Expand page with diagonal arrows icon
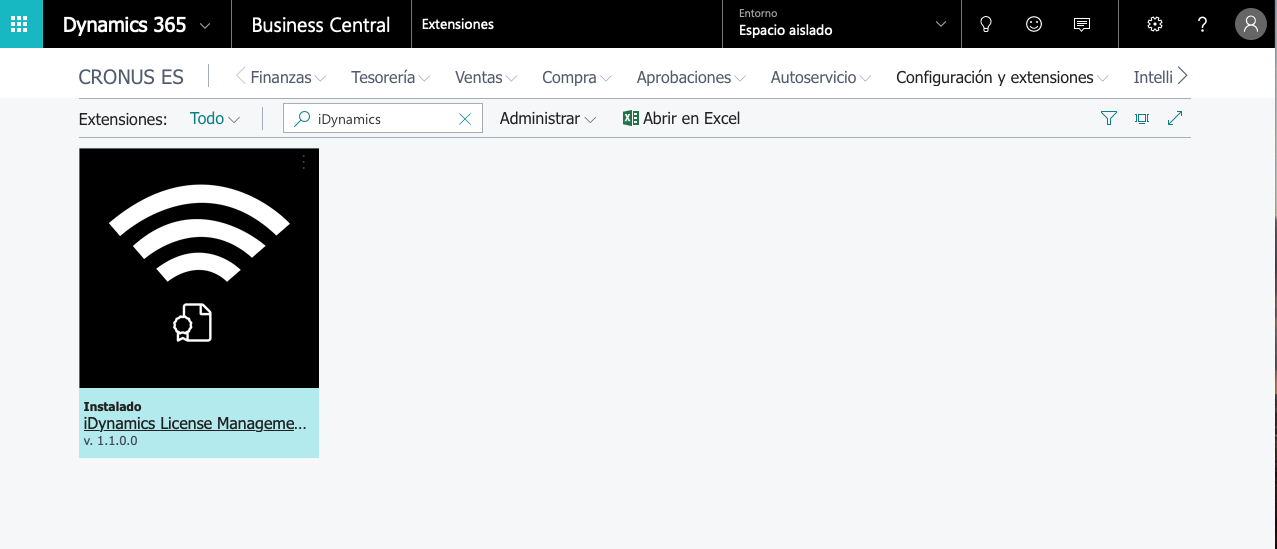 tap(1175, 118)
